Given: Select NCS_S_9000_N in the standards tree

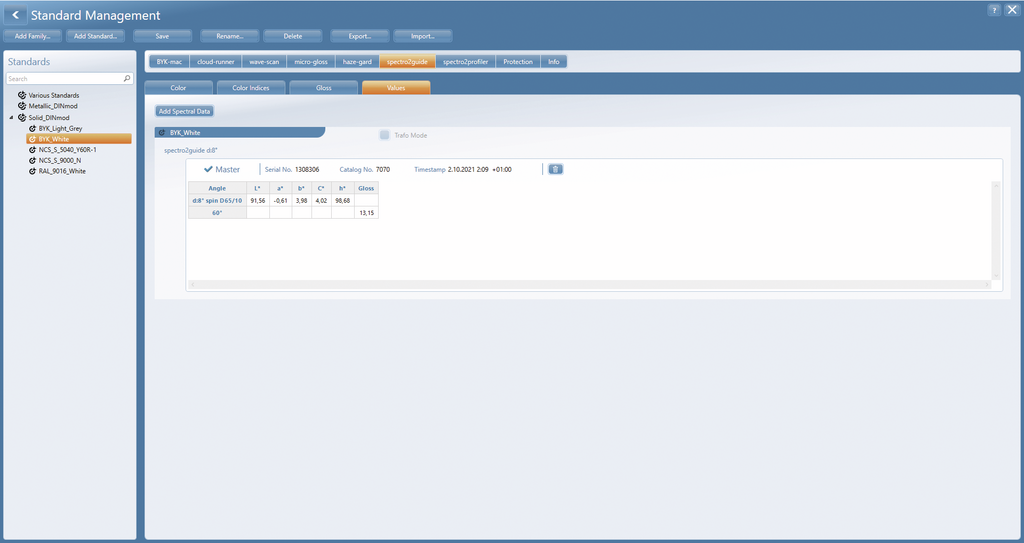Looking at the screenshot, I should click(x=59, y=160).
